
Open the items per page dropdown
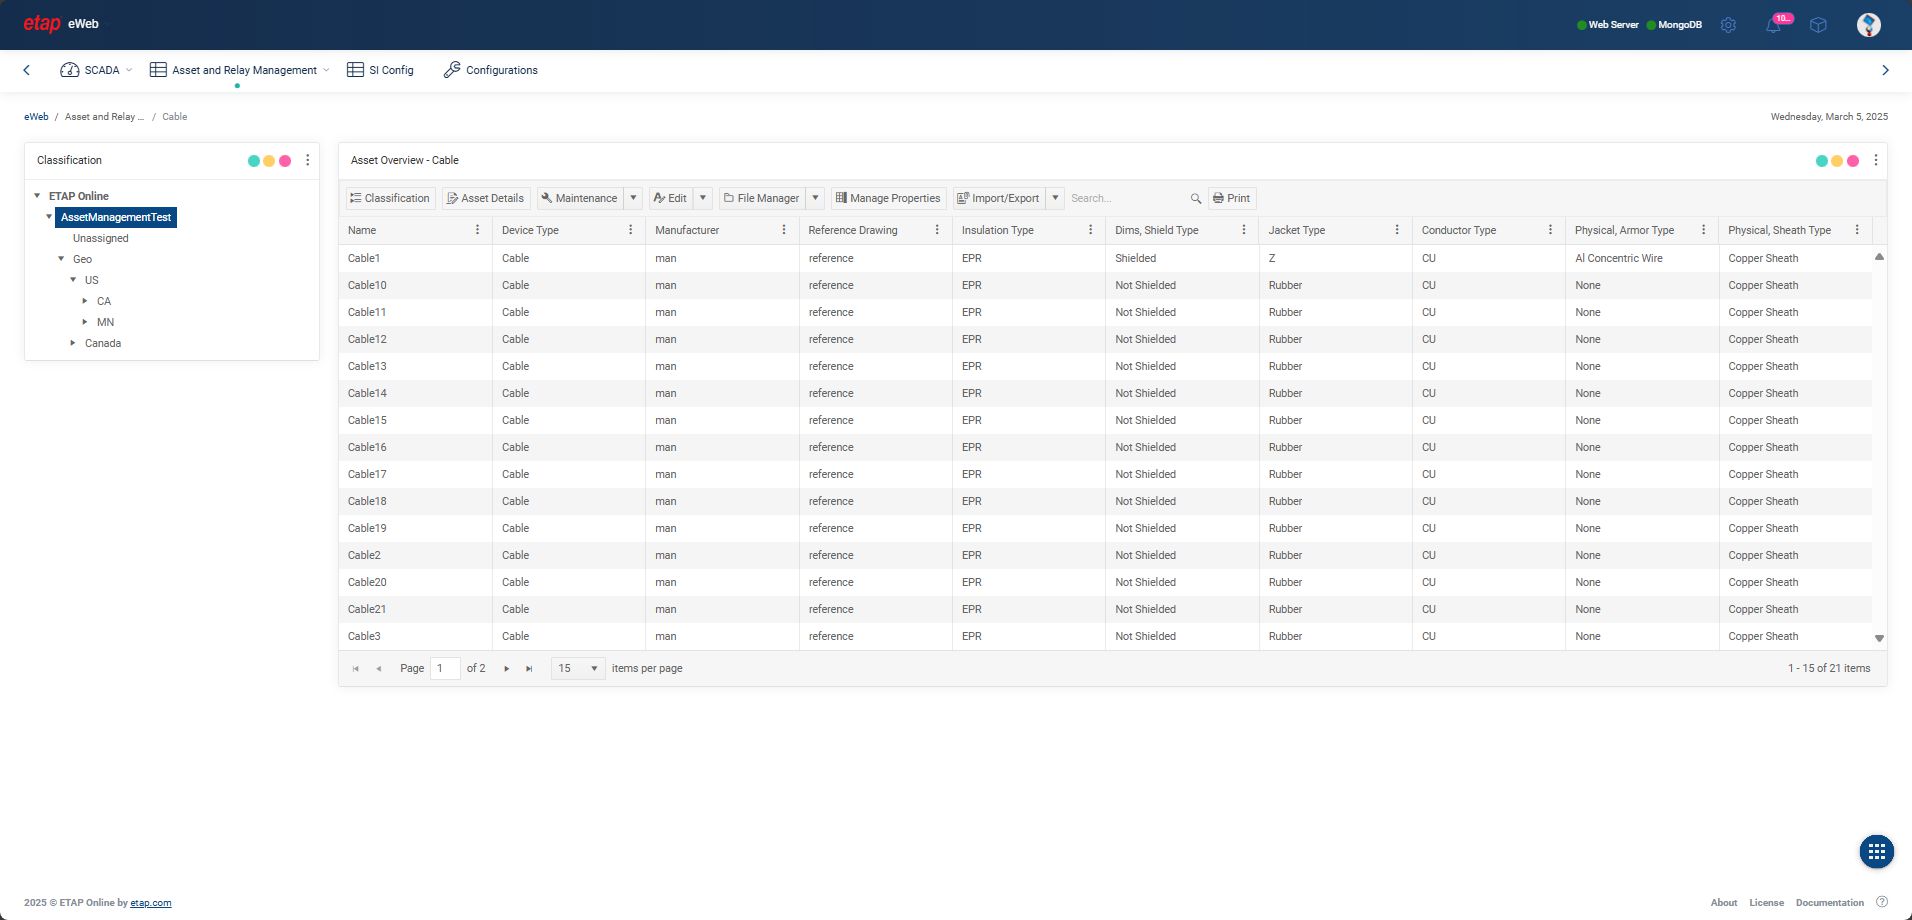578,668
